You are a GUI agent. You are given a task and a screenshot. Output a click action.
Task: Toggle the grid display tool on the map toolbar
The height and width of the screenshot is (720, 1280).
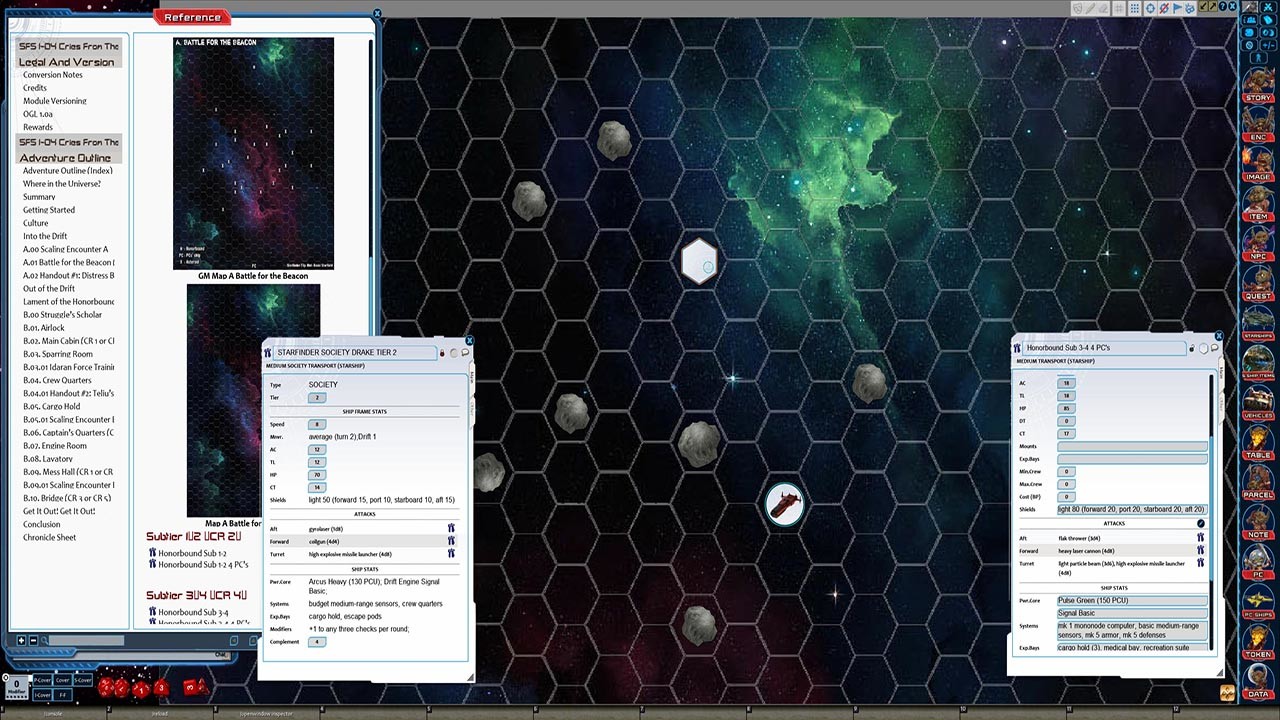click(x=1118, y=9)
